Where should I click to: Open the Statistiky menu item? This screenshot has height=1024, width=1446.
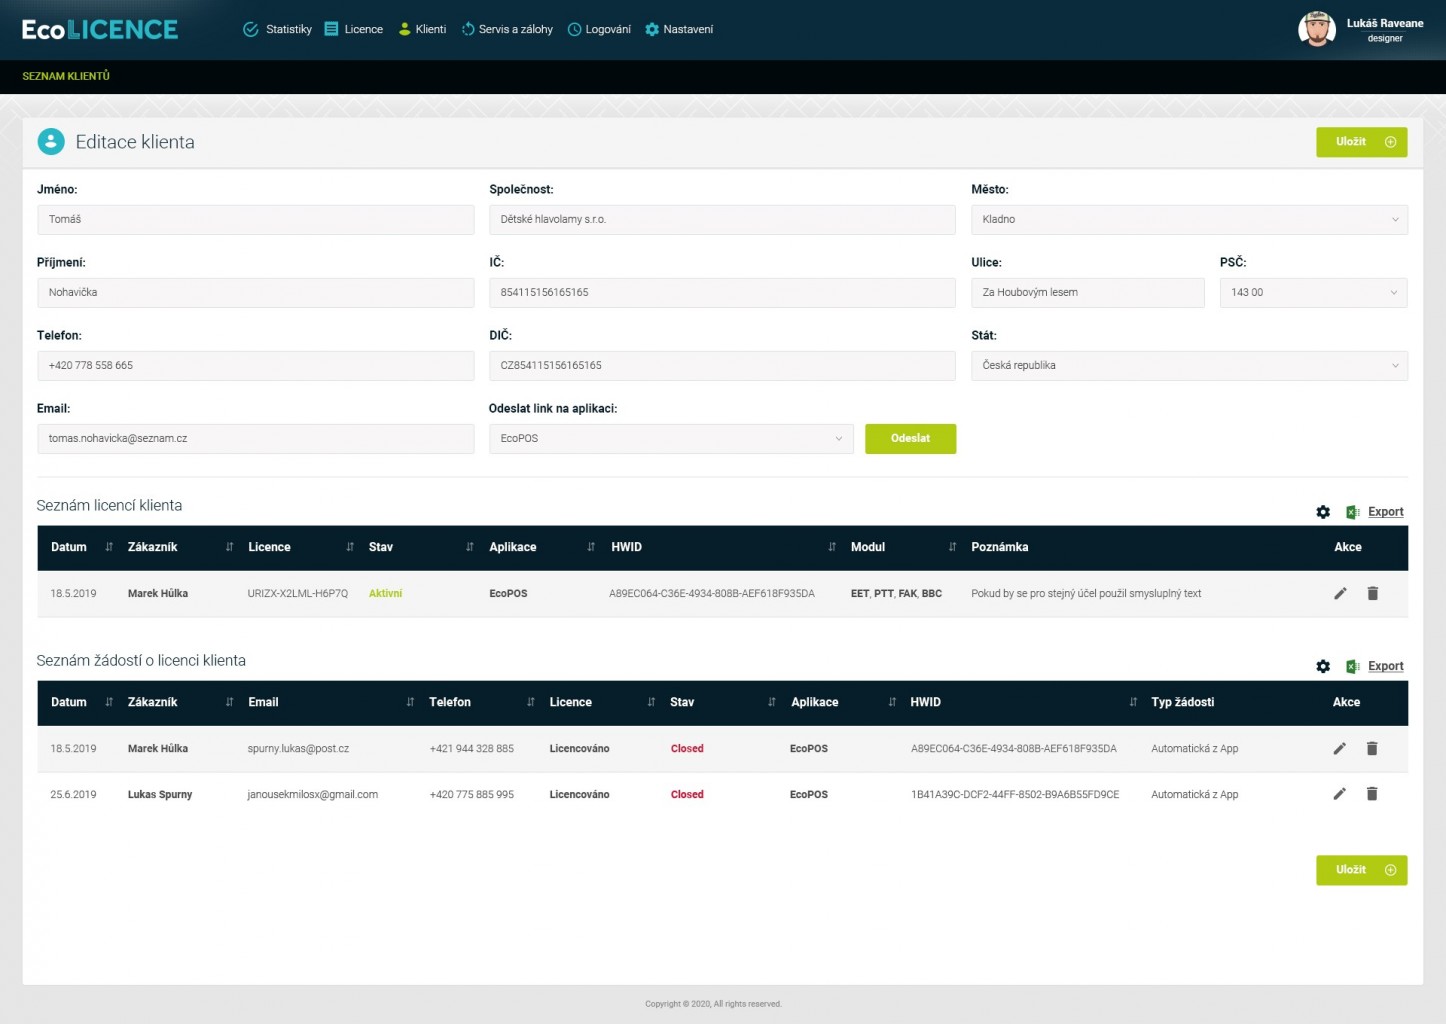point(278,30)
